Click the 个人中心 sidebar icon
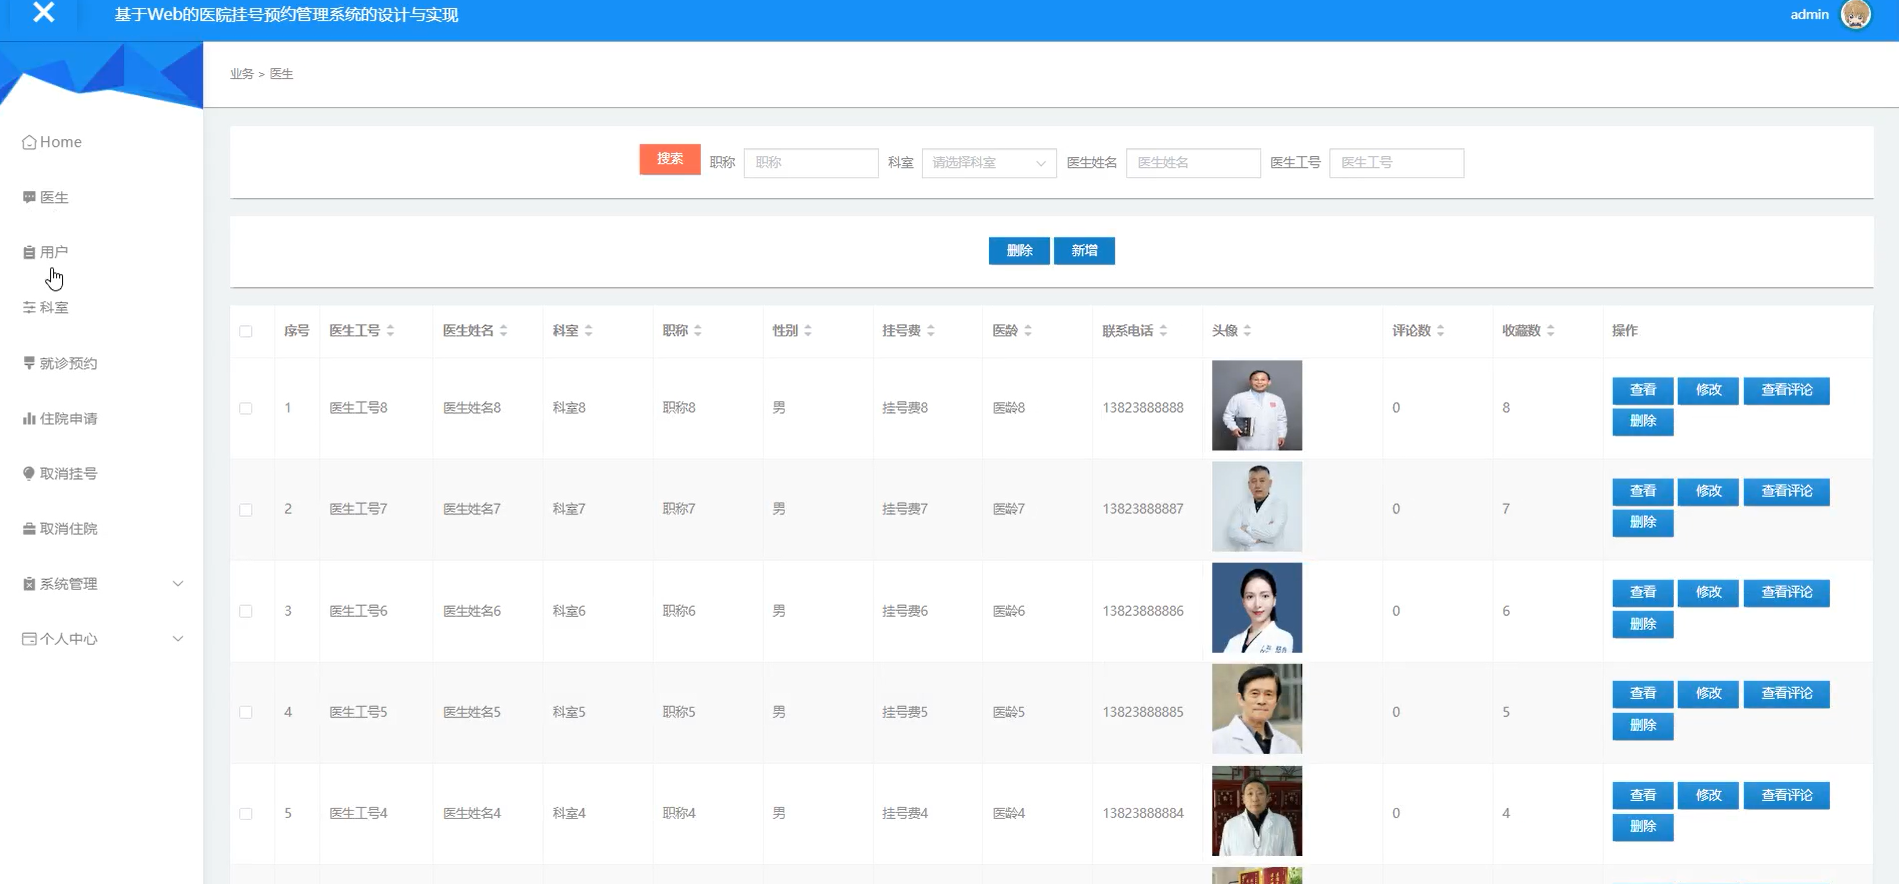Viewport: 1899px width, 884px height. (x=29, y=639)
